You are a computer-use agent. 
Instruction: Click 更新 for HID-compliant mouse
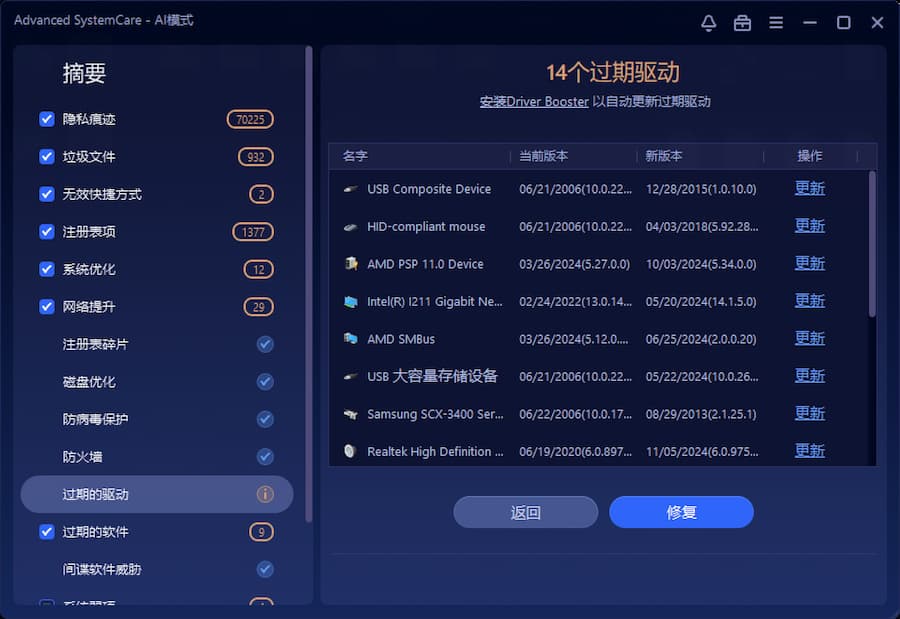809,226
